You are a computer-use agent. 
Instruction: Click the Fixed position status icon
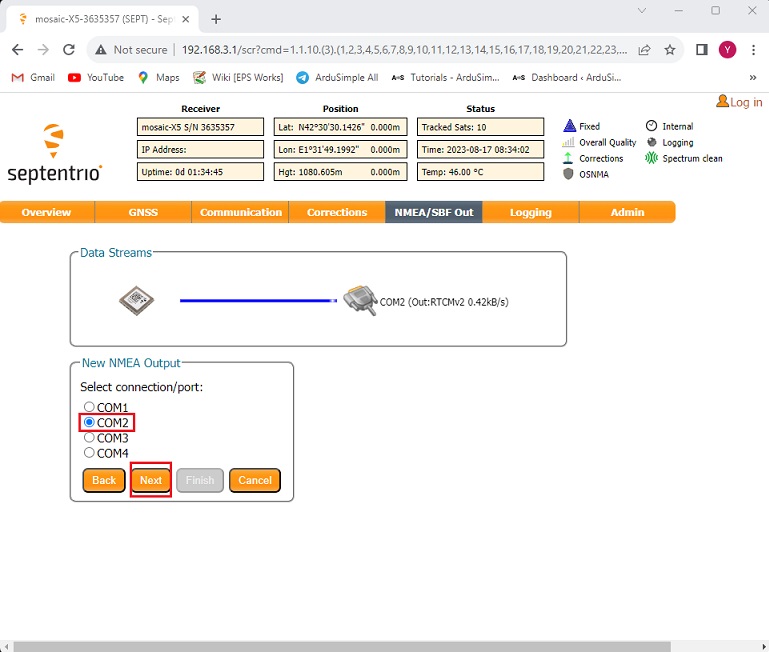(x=570, y=126)
